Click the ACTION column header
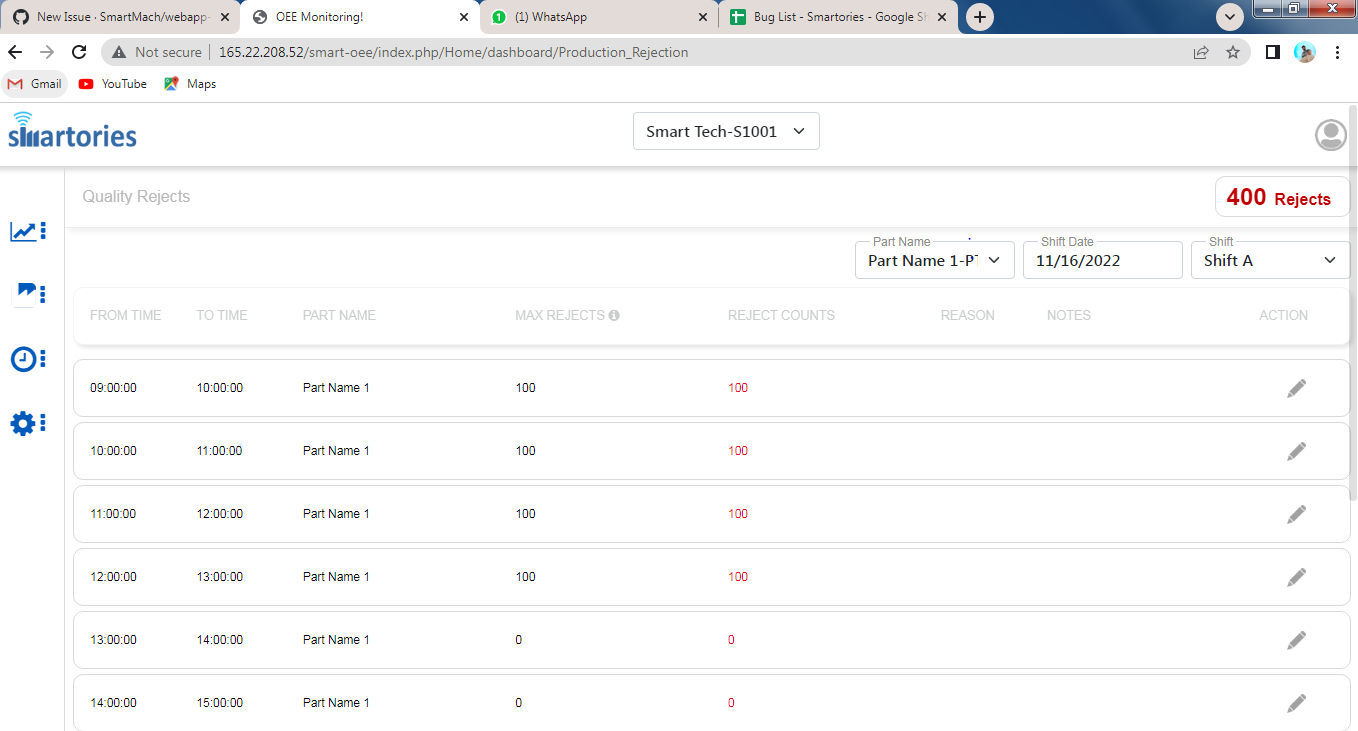 [1283, 315]
